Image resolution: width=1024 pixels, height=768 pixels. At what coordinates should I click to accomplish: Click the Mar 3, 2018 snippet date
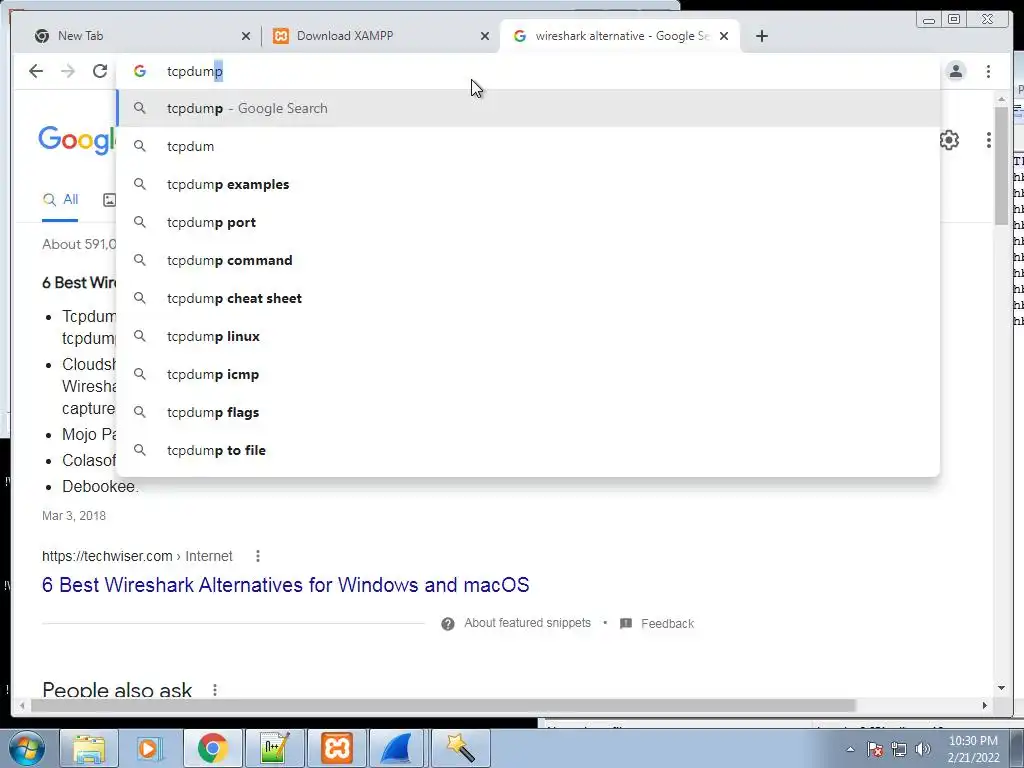pyautogui.click(x=74, y=516)
